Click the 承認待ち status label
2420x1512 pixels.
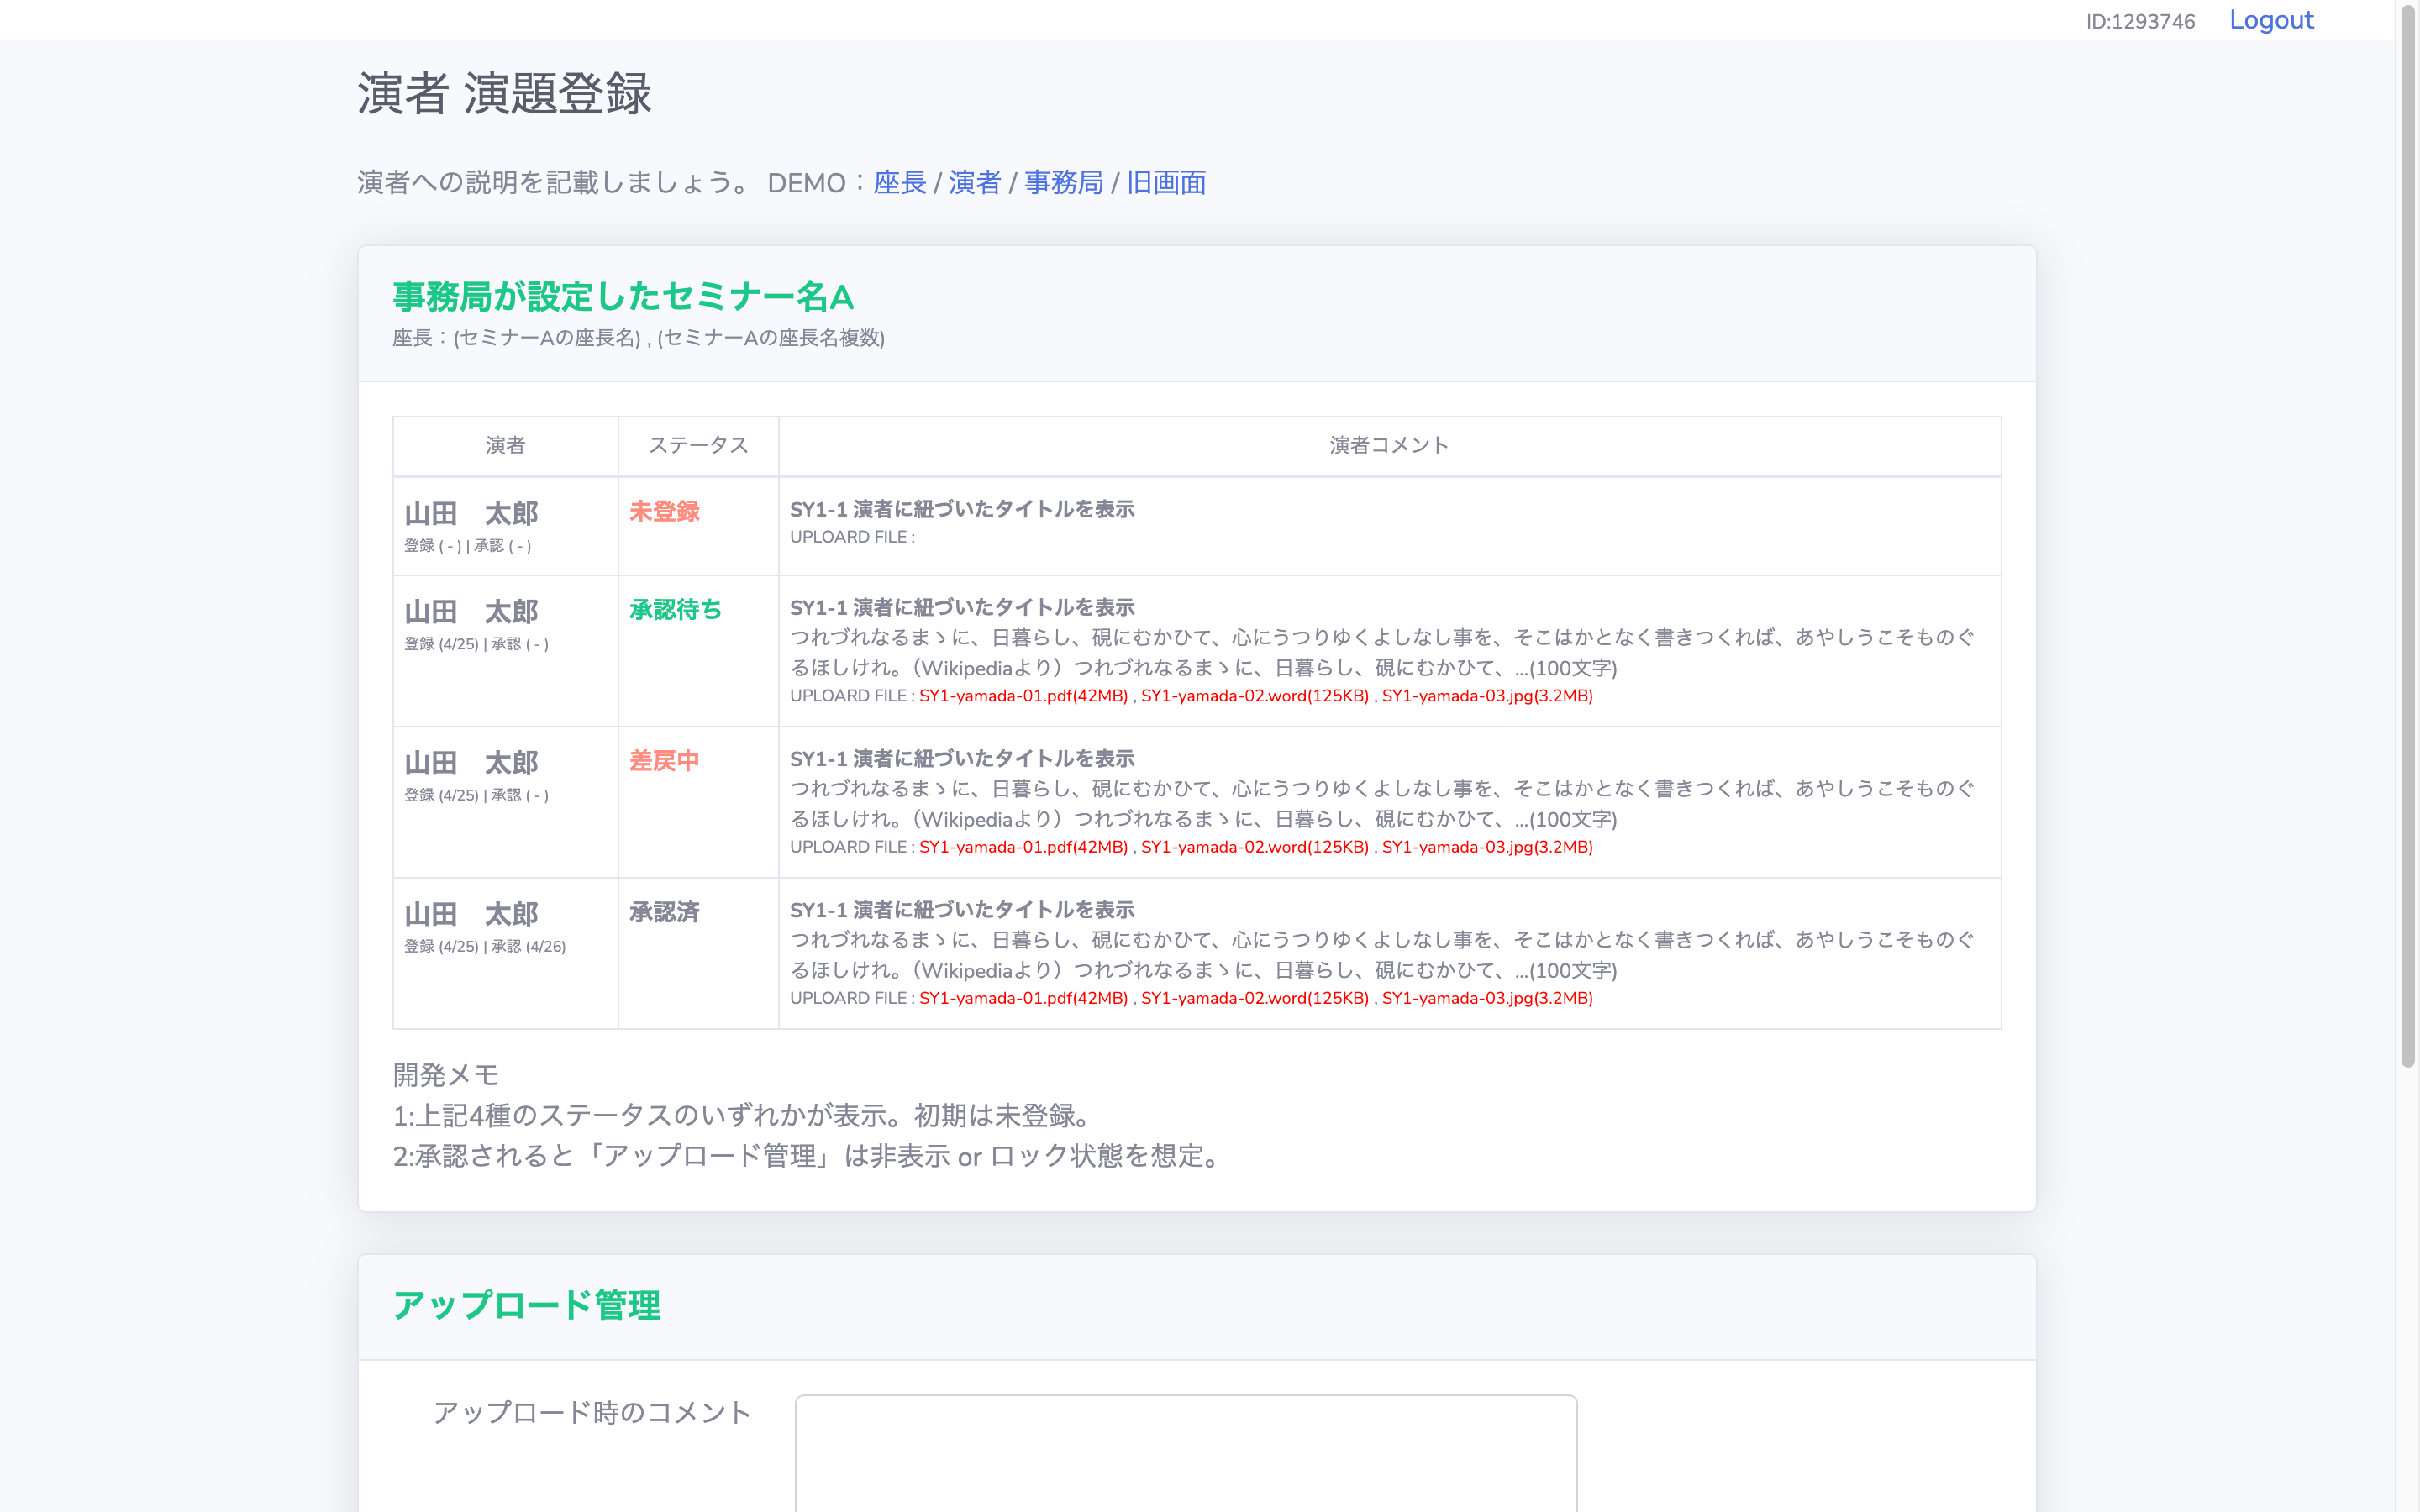673,610
